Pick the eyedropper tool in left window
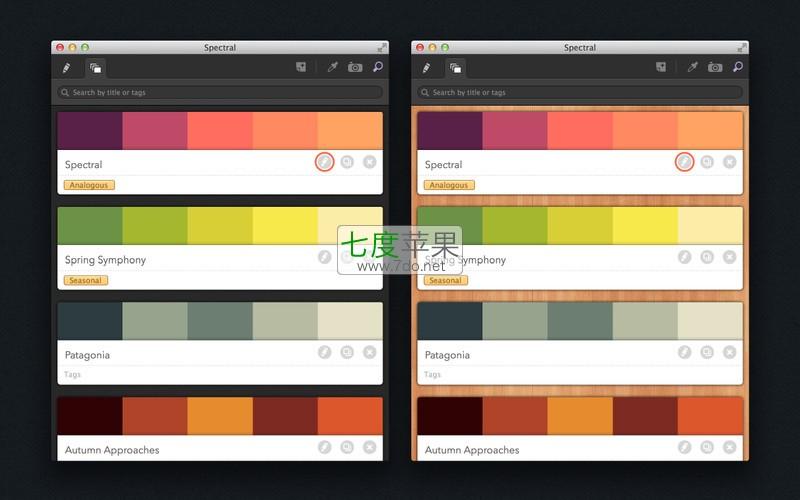Viewport: 800px width, 500px height. (333, 67)
